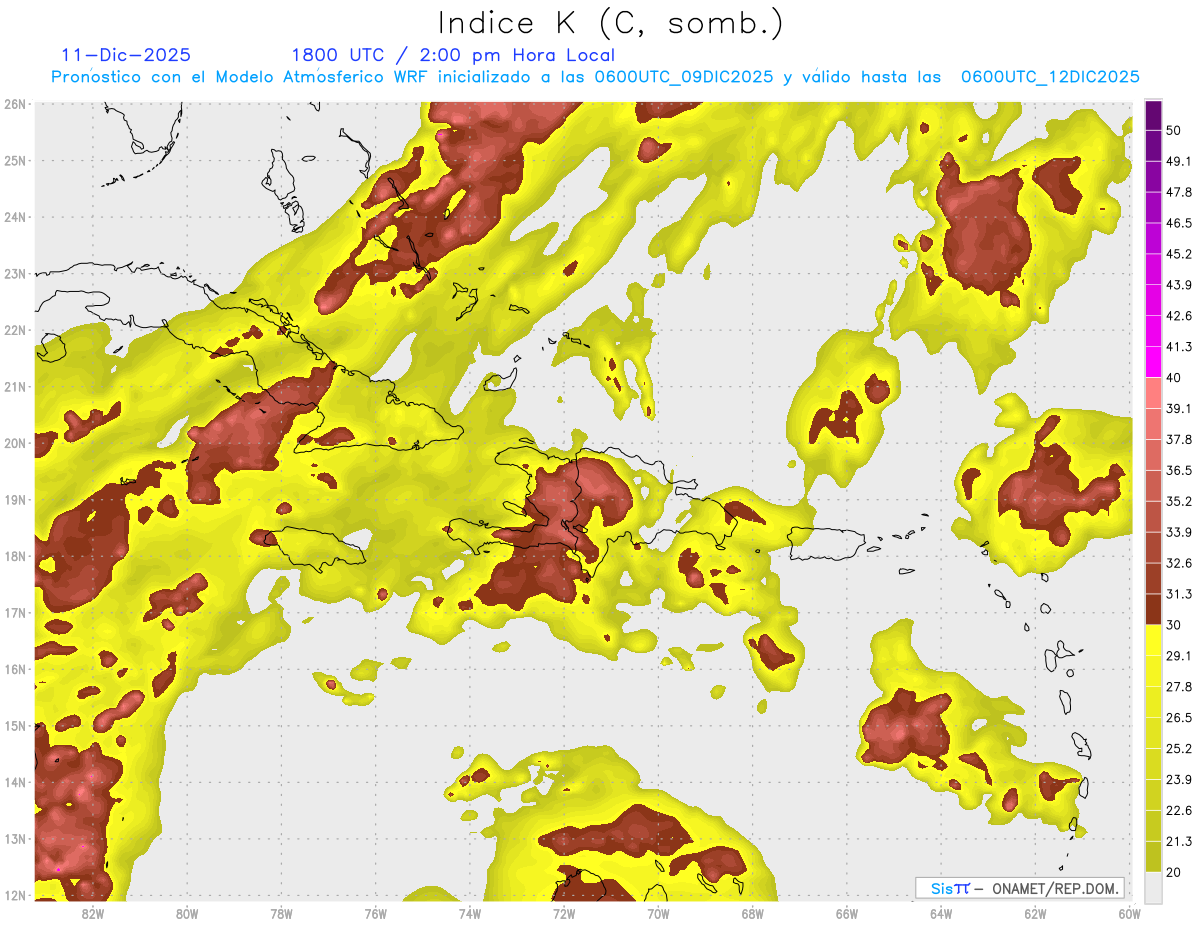Select the dark purple color bar segment above 50

coord(1153,115)
